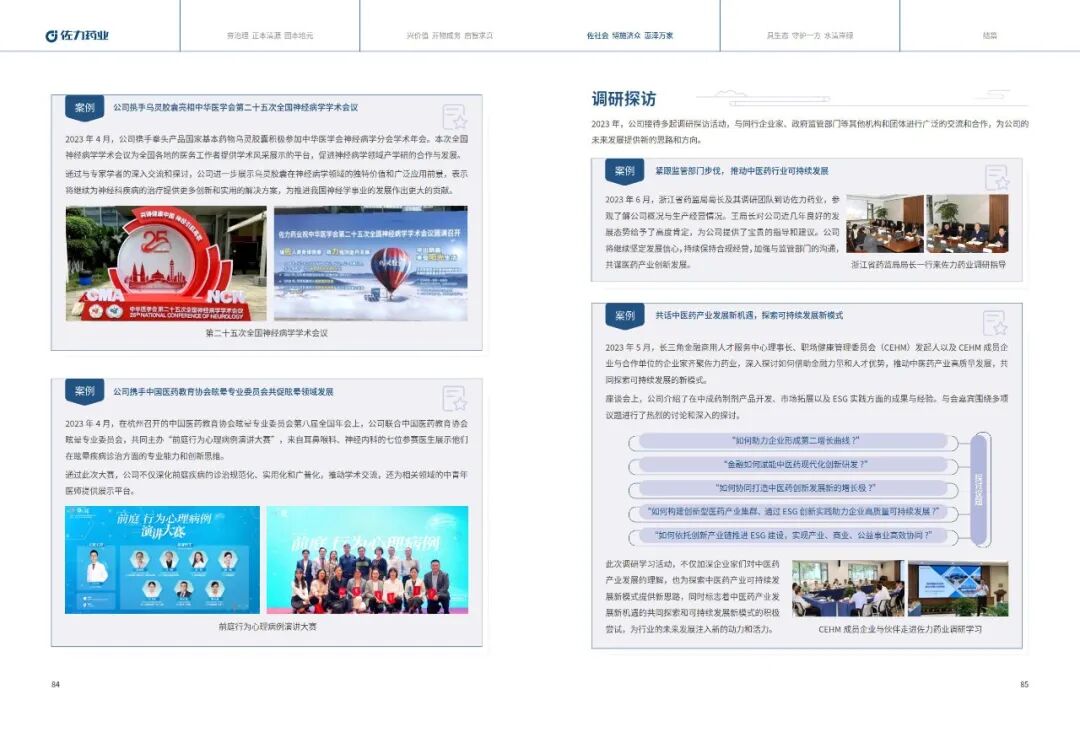This screenshot has height=732, width=1080.
Task: Open the CEHM presentation screen photo on the right
Action: click(958, 588)
